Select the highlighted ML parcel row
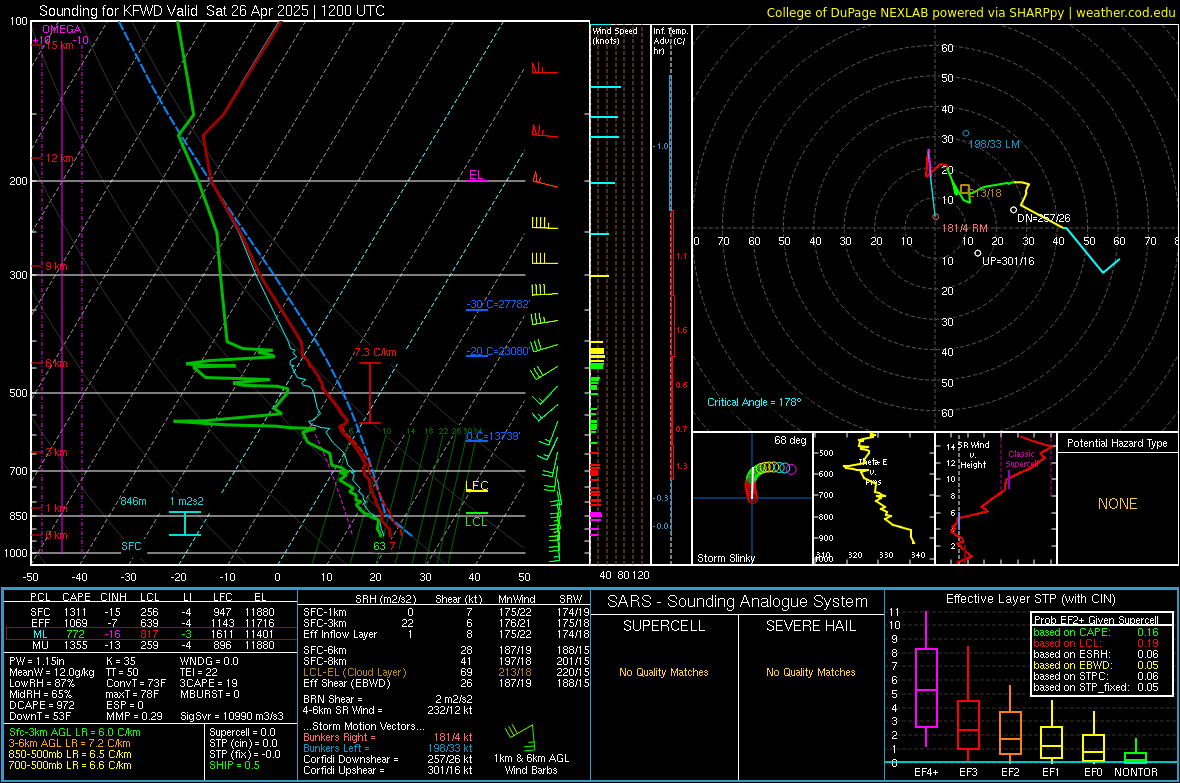This screenshot has width=1180, height=783. [x=151, y=634]
